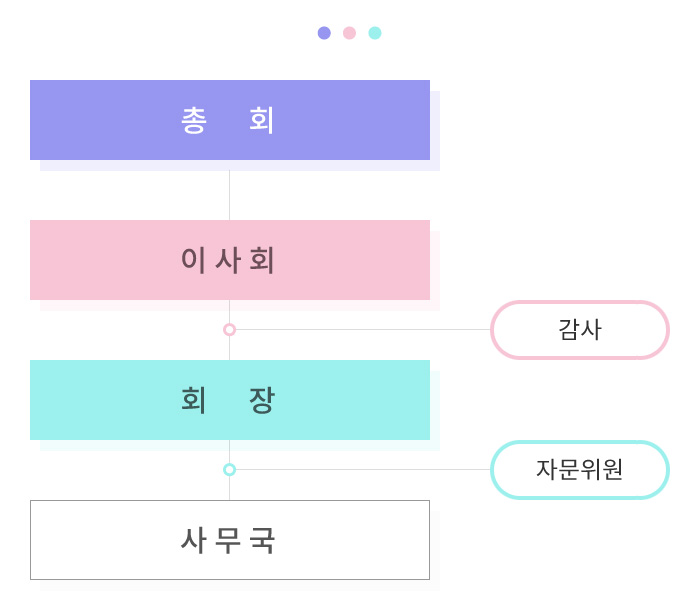
Task: Click the 이 character in the pink box
Action: pos(194,260)
